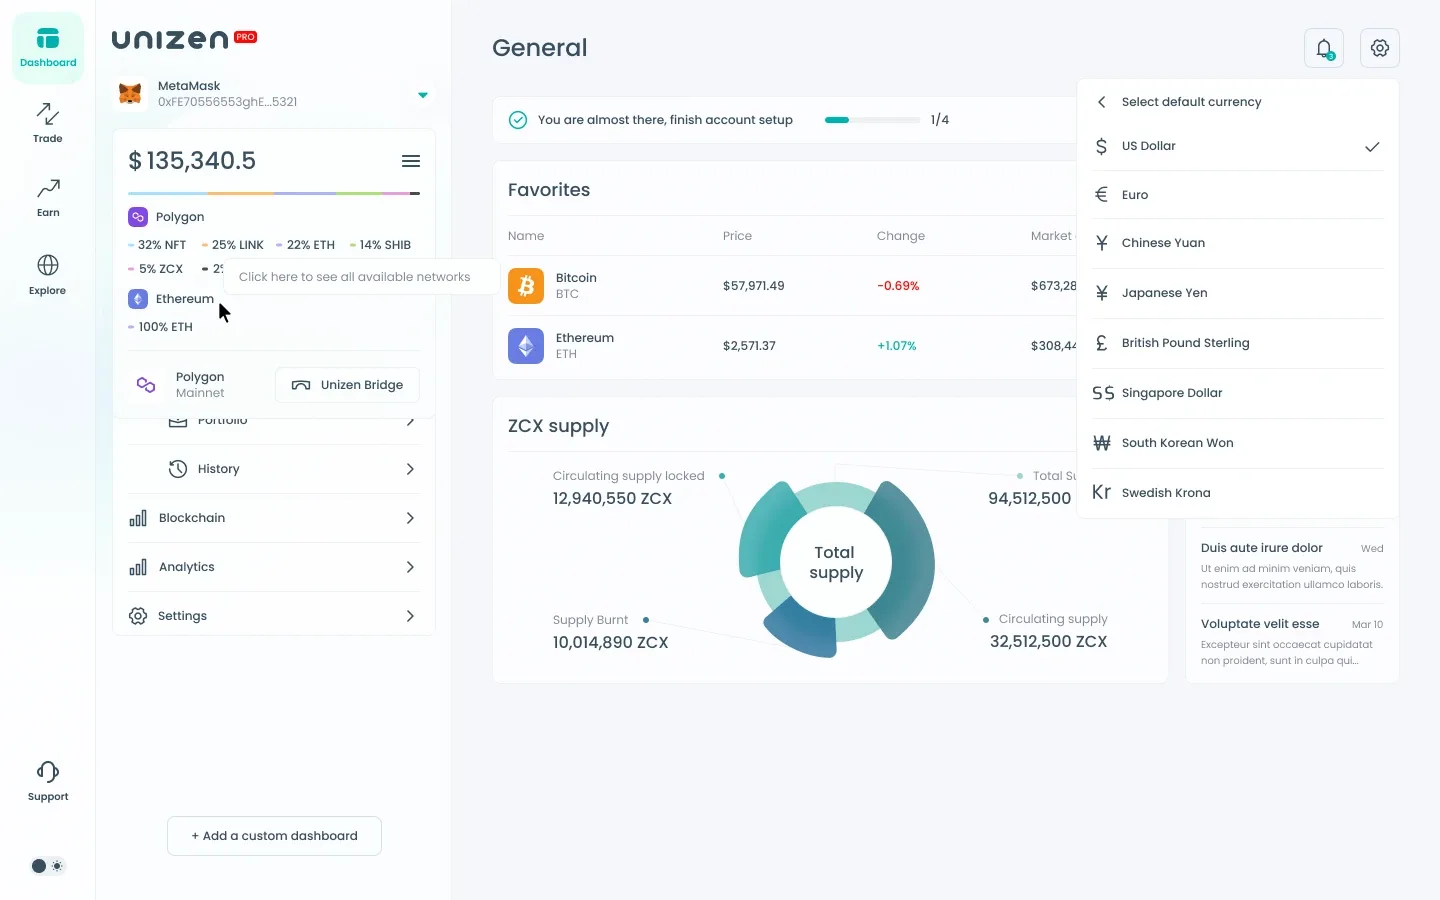The height and width of the screenshot is (900, 1440).
Task: Click the account setup check circle icon
Action: coord(518,120)
